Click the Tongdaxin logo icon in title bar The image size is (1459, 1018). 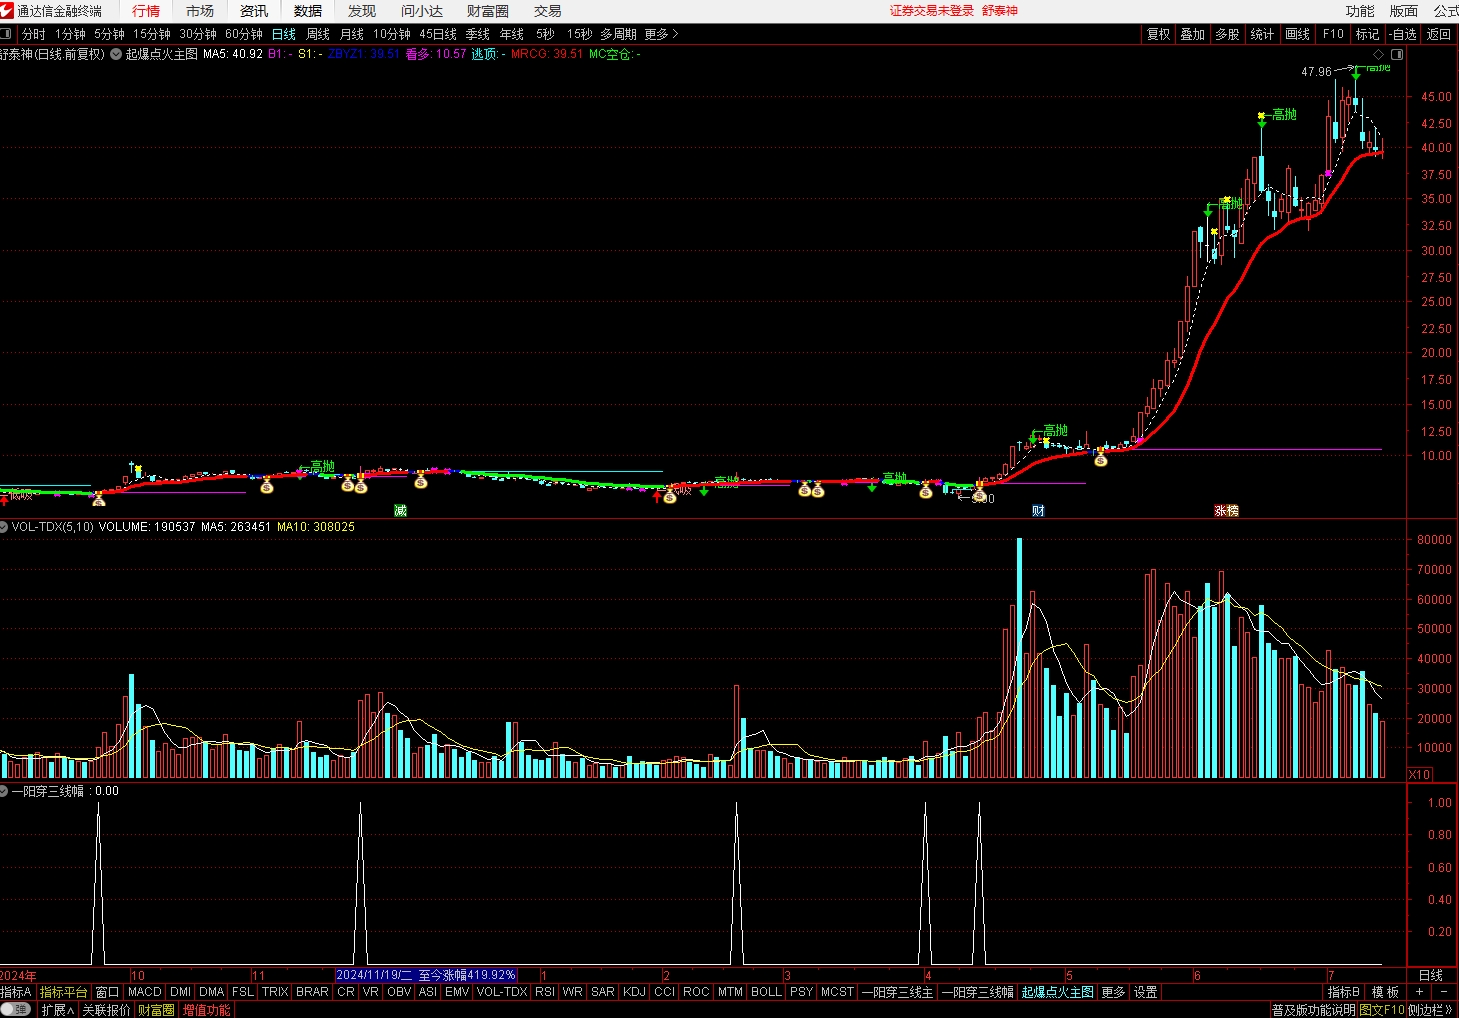(7, 11)
